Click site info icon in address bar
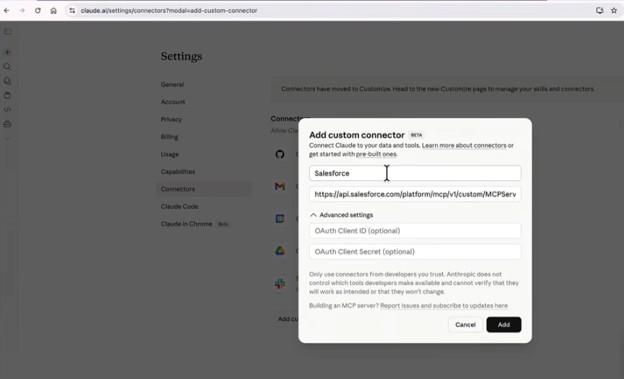Image resolution: width=624 pixels, height=379 pixels. point(72,11)
